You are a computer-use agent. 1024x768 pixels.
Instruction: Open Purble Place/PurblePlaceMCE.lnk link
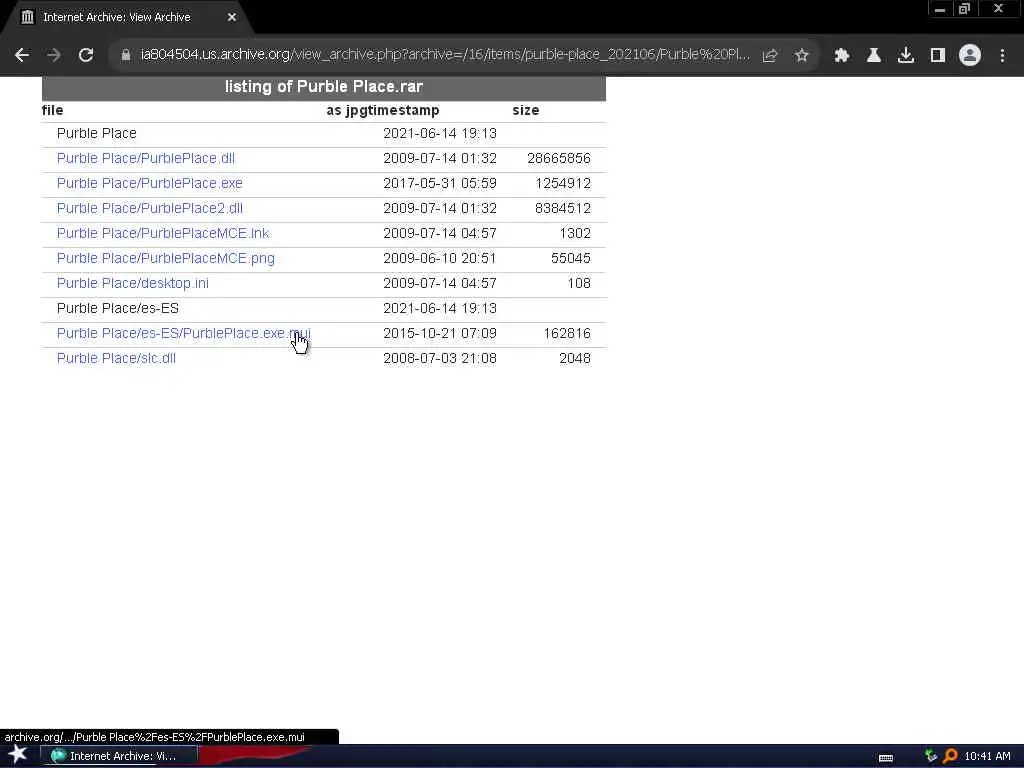pyautogui.click(x=163, y=233)
